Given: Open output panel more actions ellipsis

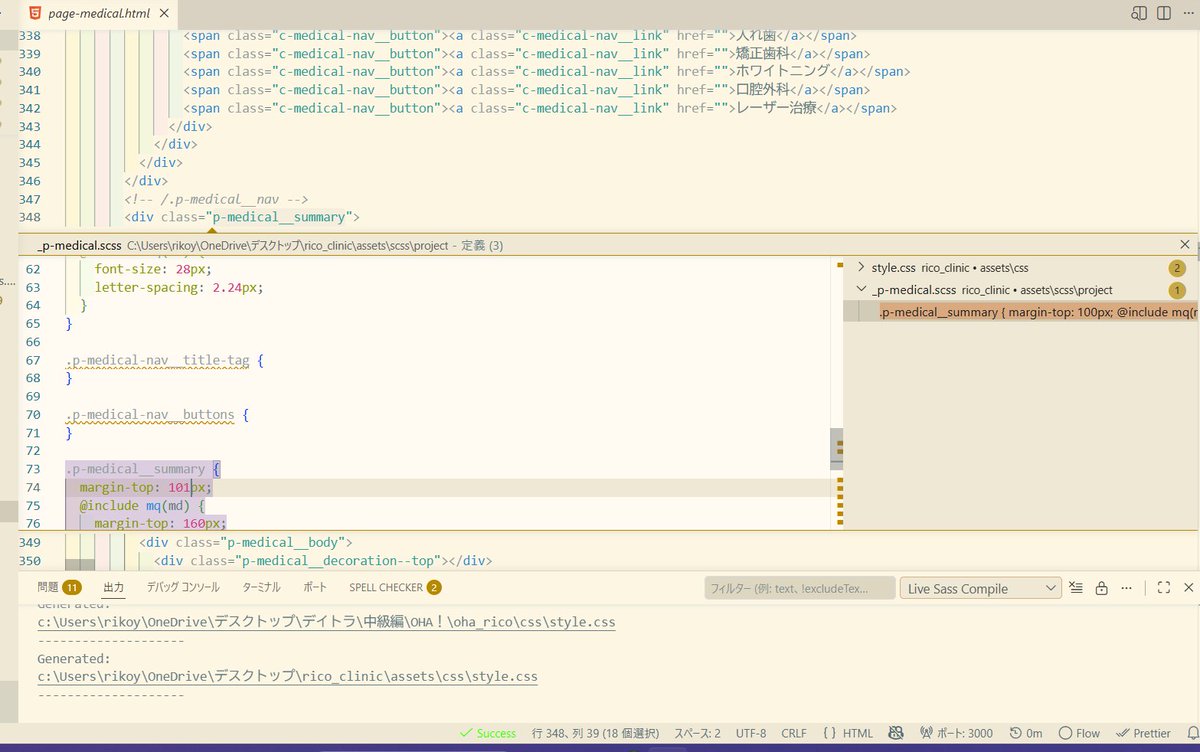Looking at the screenshot, I should coord(1128,588).
